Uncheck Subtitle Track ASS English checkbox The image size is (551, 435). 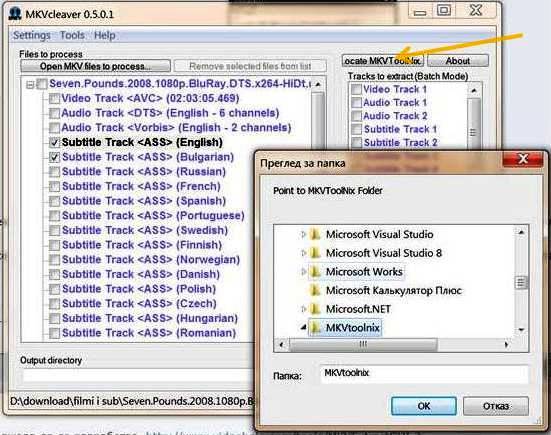[54, 142]
